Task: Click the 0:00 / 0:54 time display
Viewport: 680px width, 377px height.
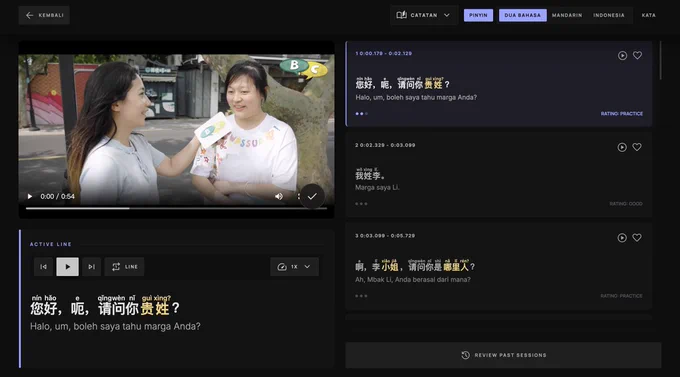Action: (x=57, y=197)
